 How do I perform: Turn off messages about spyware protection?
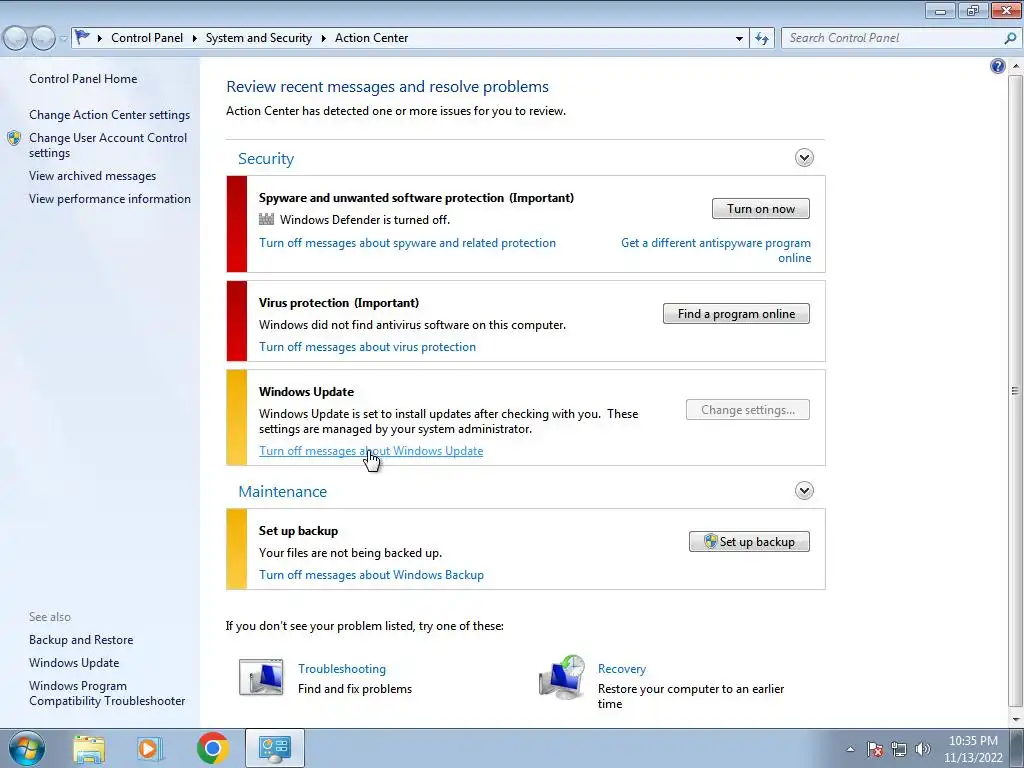[408, 243]
